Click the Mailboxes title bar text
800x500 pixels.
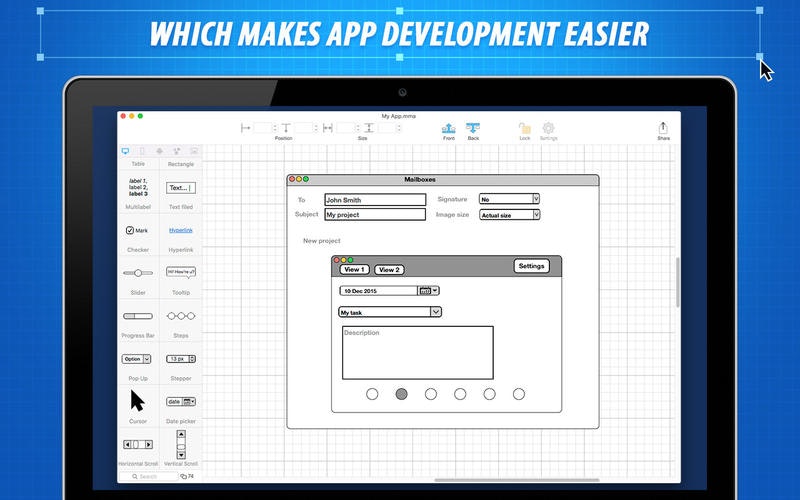(420, 180)
